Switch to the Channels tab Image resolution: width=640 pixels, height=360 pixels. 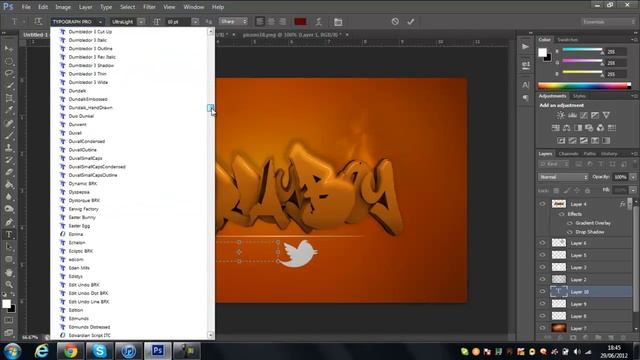568,154
